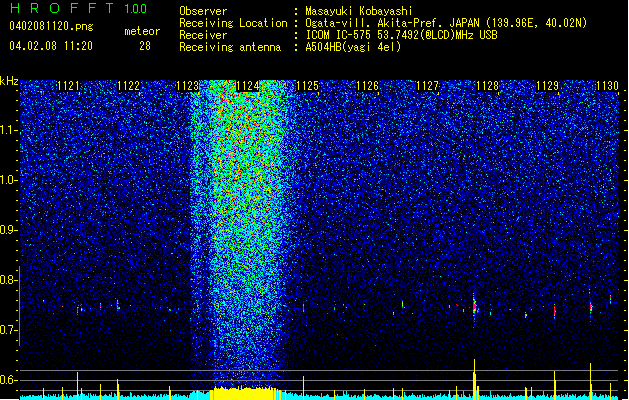Click the 1121 time marker

tap(69, 86)
